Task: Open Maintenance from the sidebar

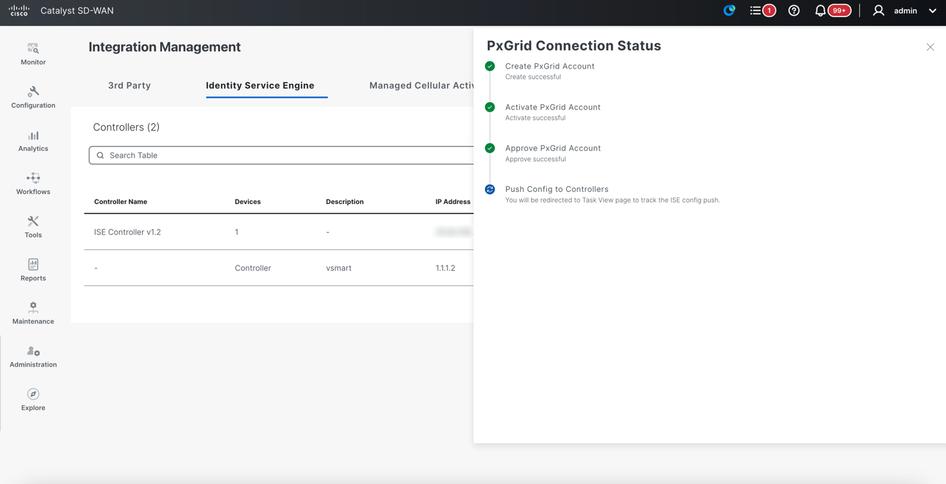Action: [x=33, y=314]
